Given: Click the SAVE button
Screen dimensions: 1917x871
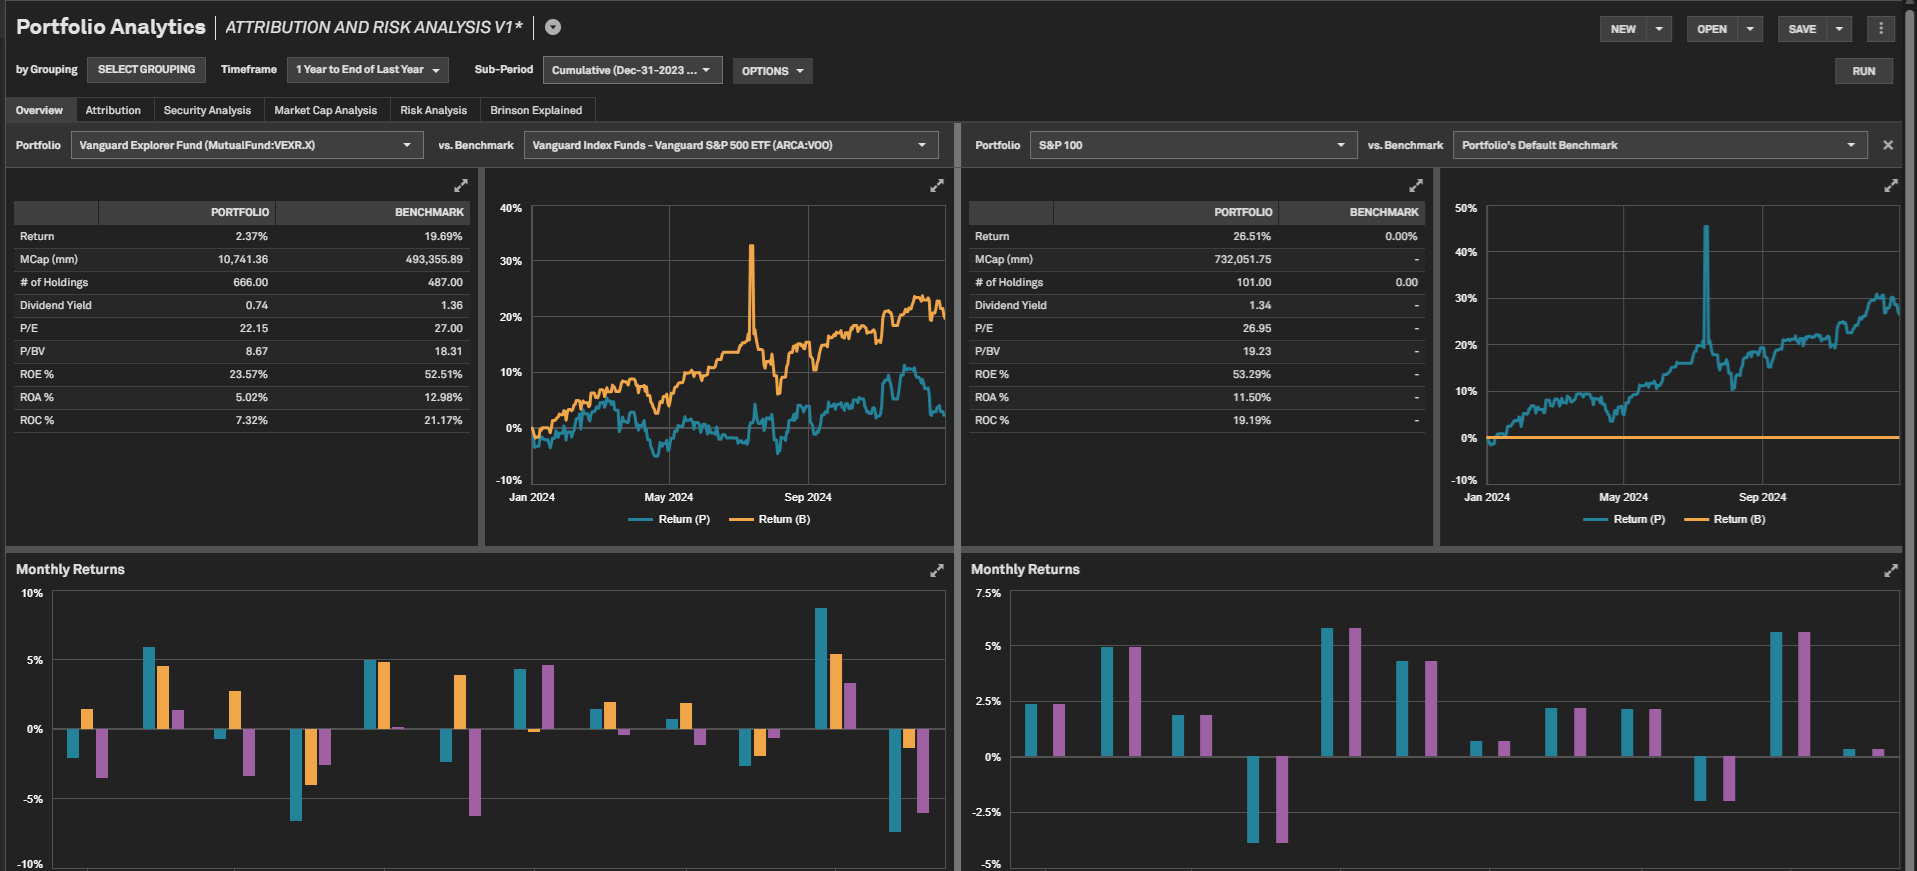Looking at the screenshot, I should [1802, 29].
